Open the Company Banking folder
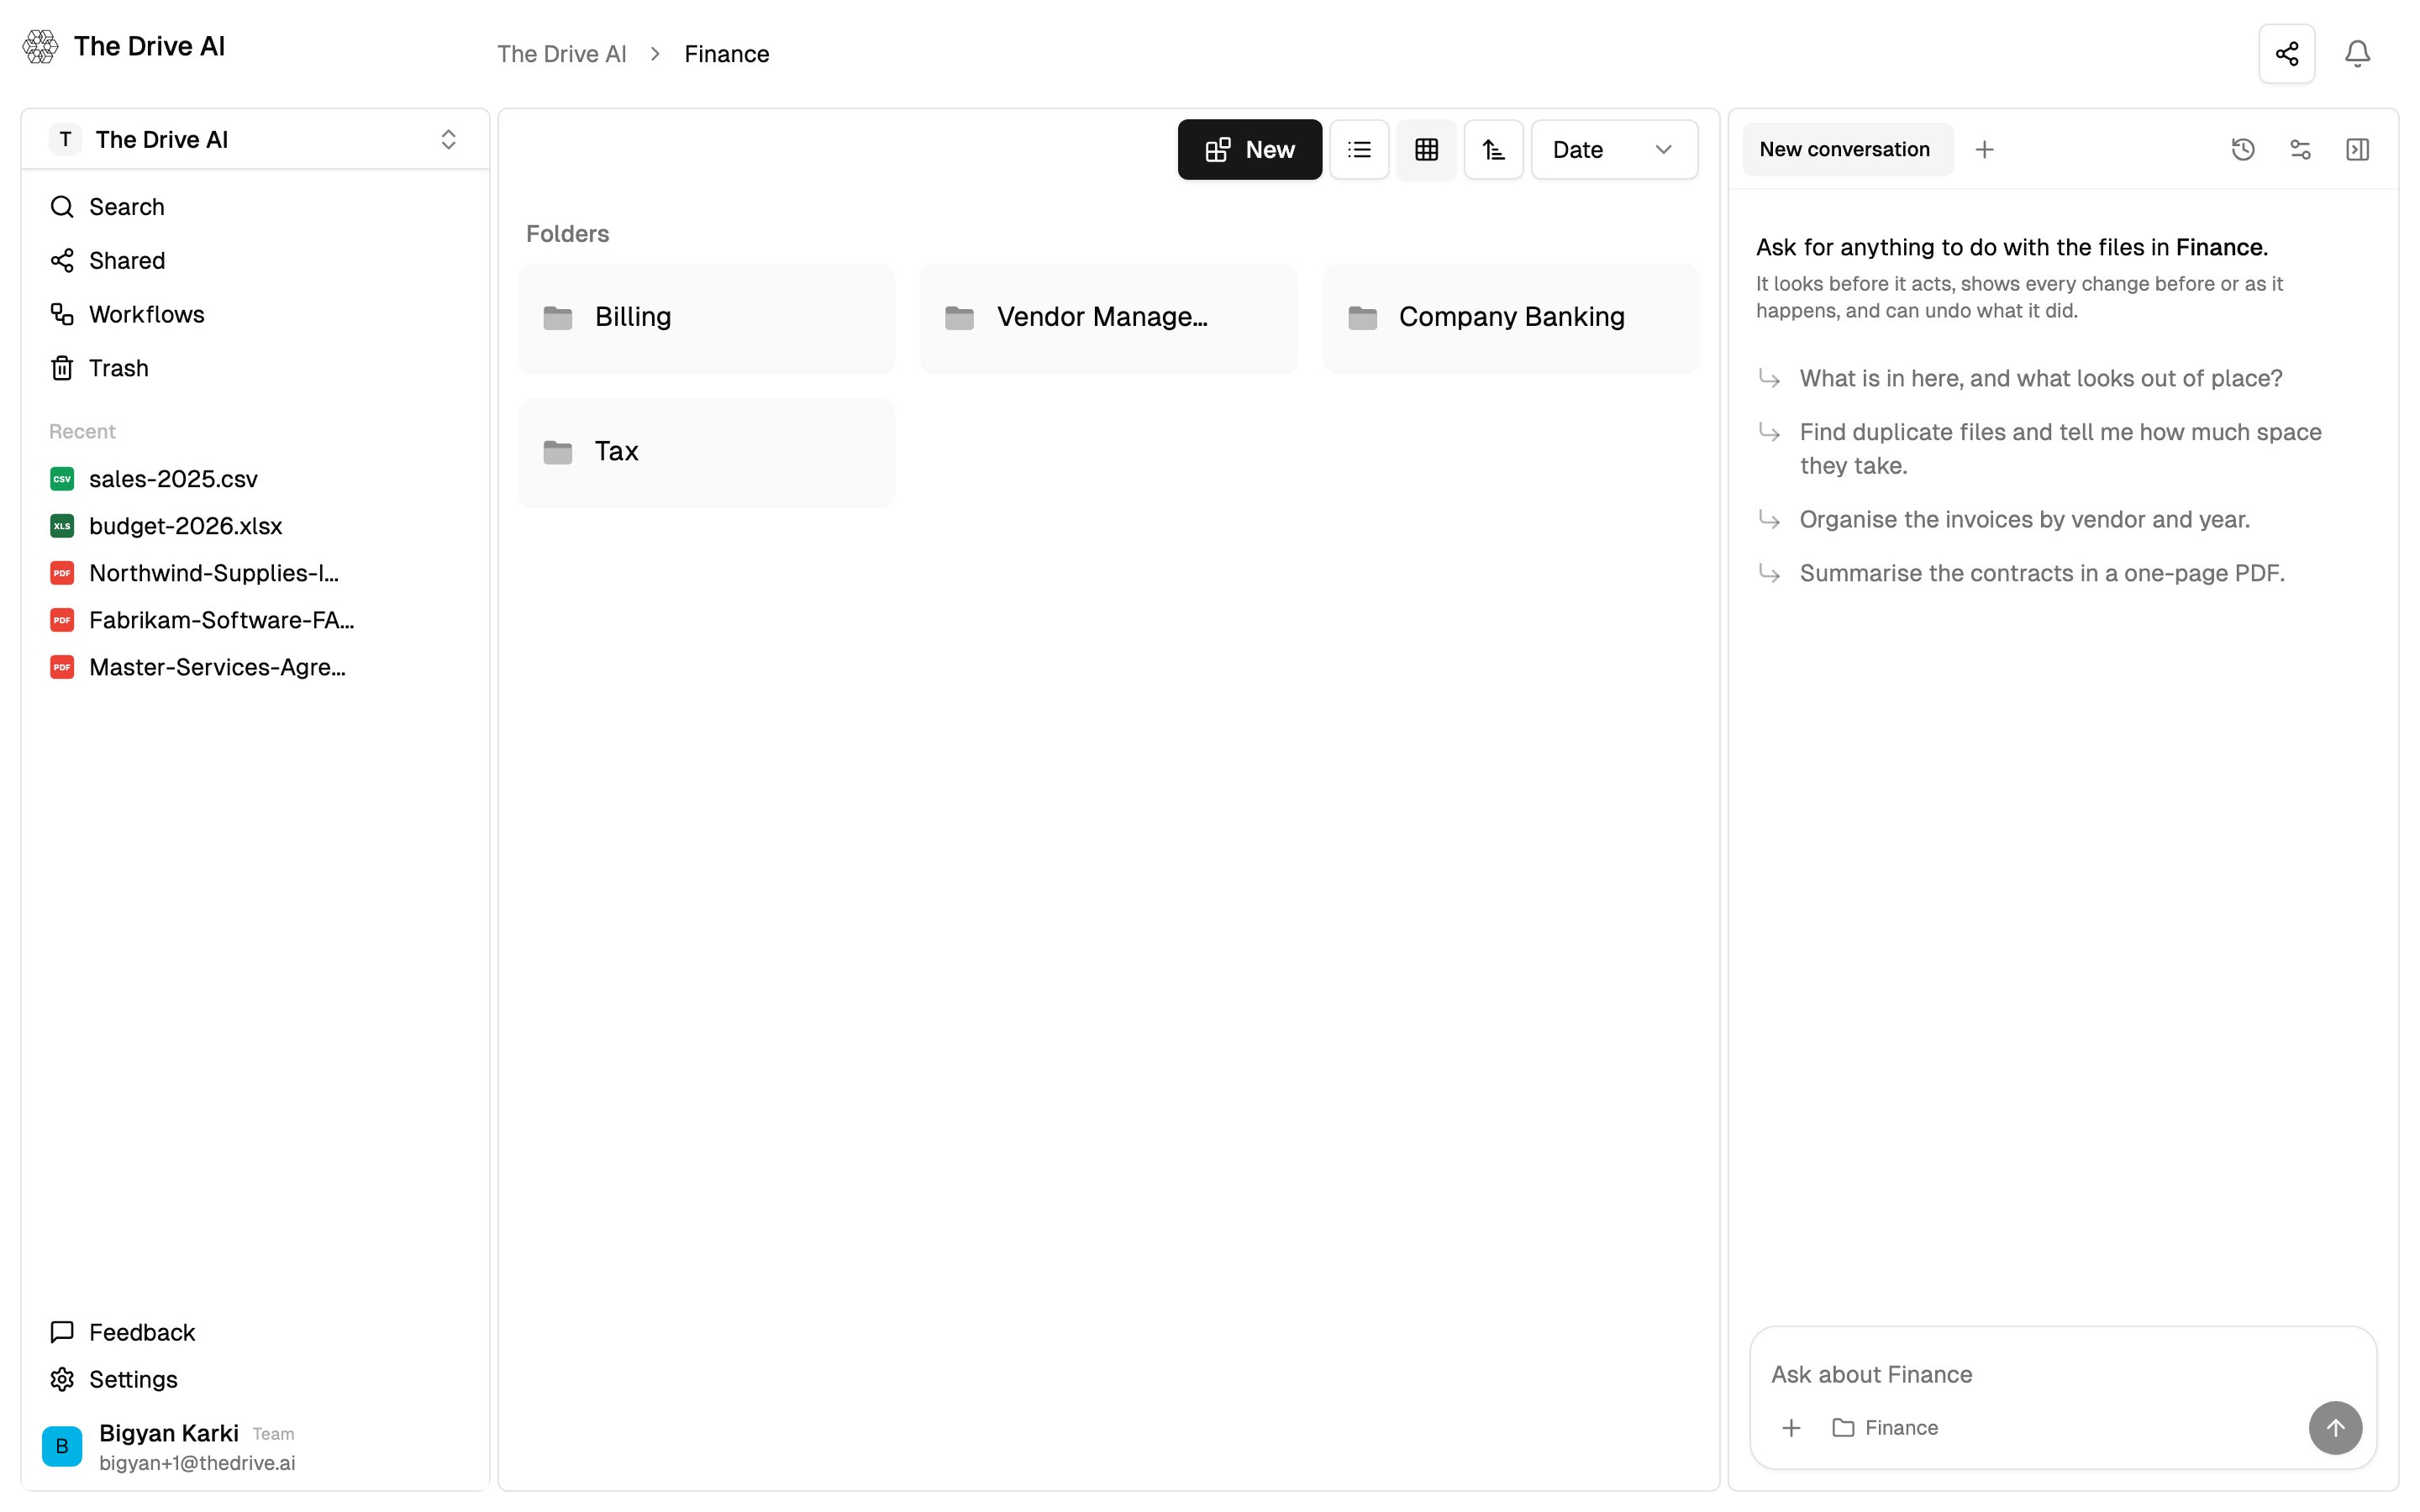The image size is (2420, 1512). (x=1511, y=318)
